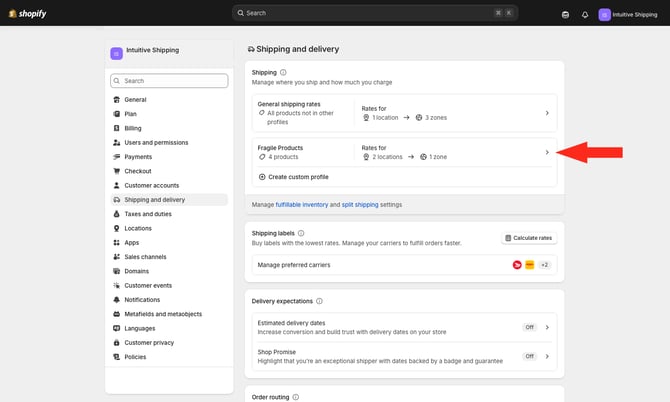The height and width of the screenshot is (402, 670).
Task: Click the +2 carriers badge
Action: coord(544,265)
